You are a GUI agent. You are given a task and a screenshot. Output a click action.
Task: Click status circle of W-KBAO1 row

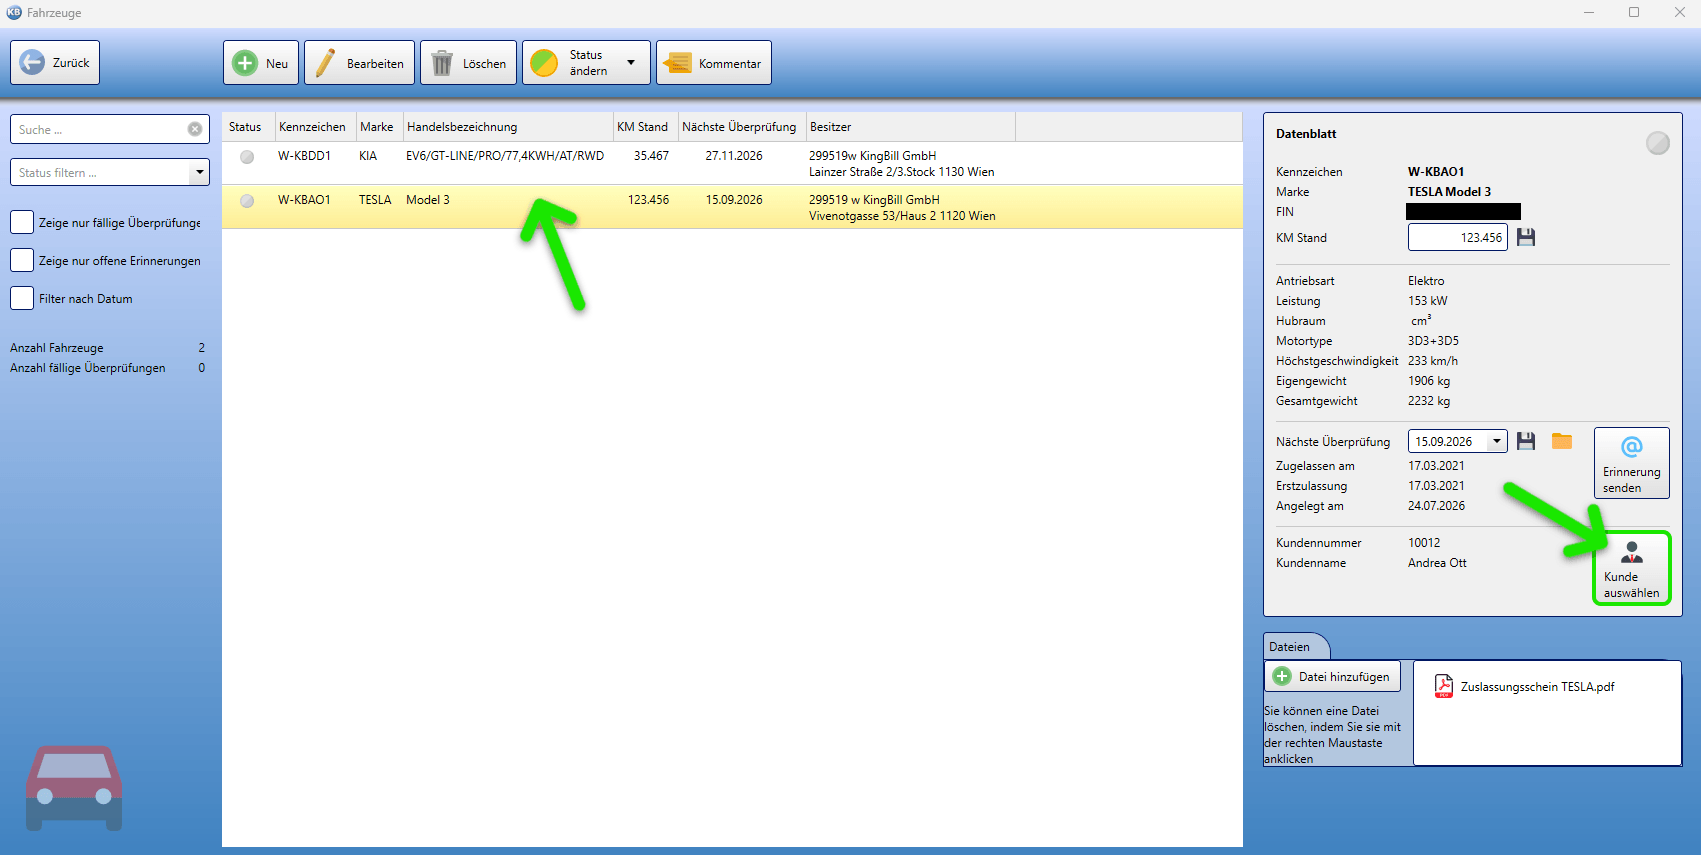click(247, 201)
